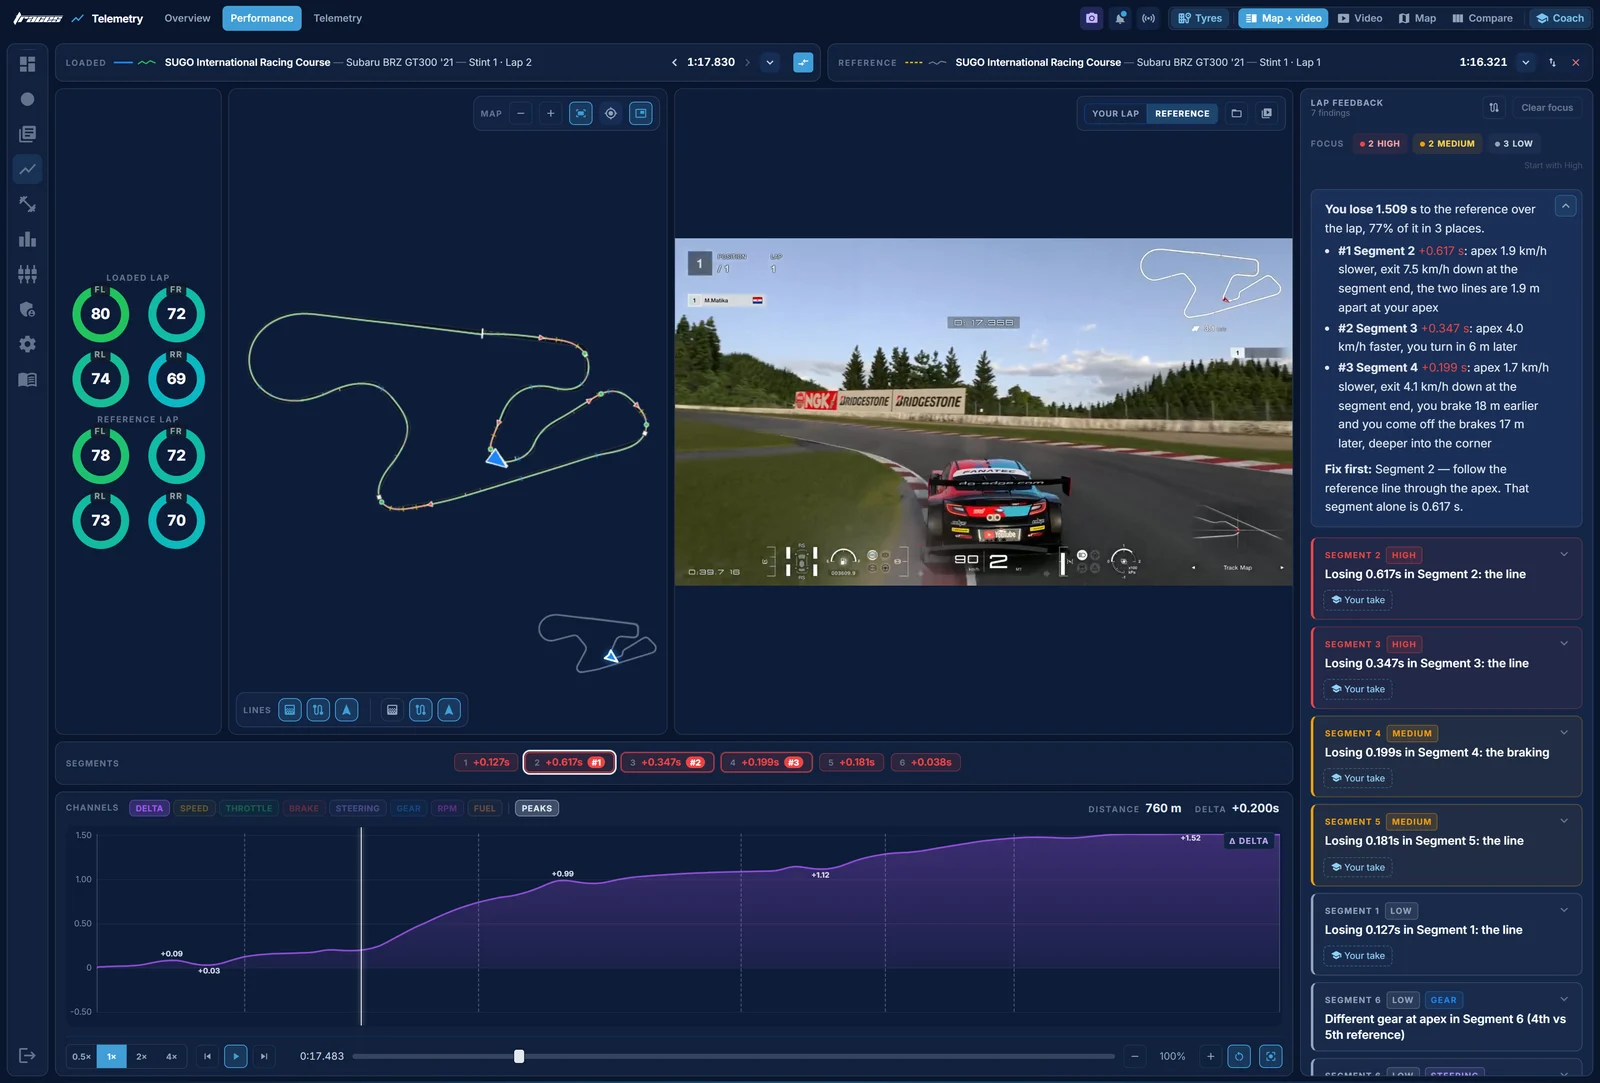Viewport: 1600px width, 1083px height.
Task: Open the stacked documents library icon
Action: coord(27,134)
